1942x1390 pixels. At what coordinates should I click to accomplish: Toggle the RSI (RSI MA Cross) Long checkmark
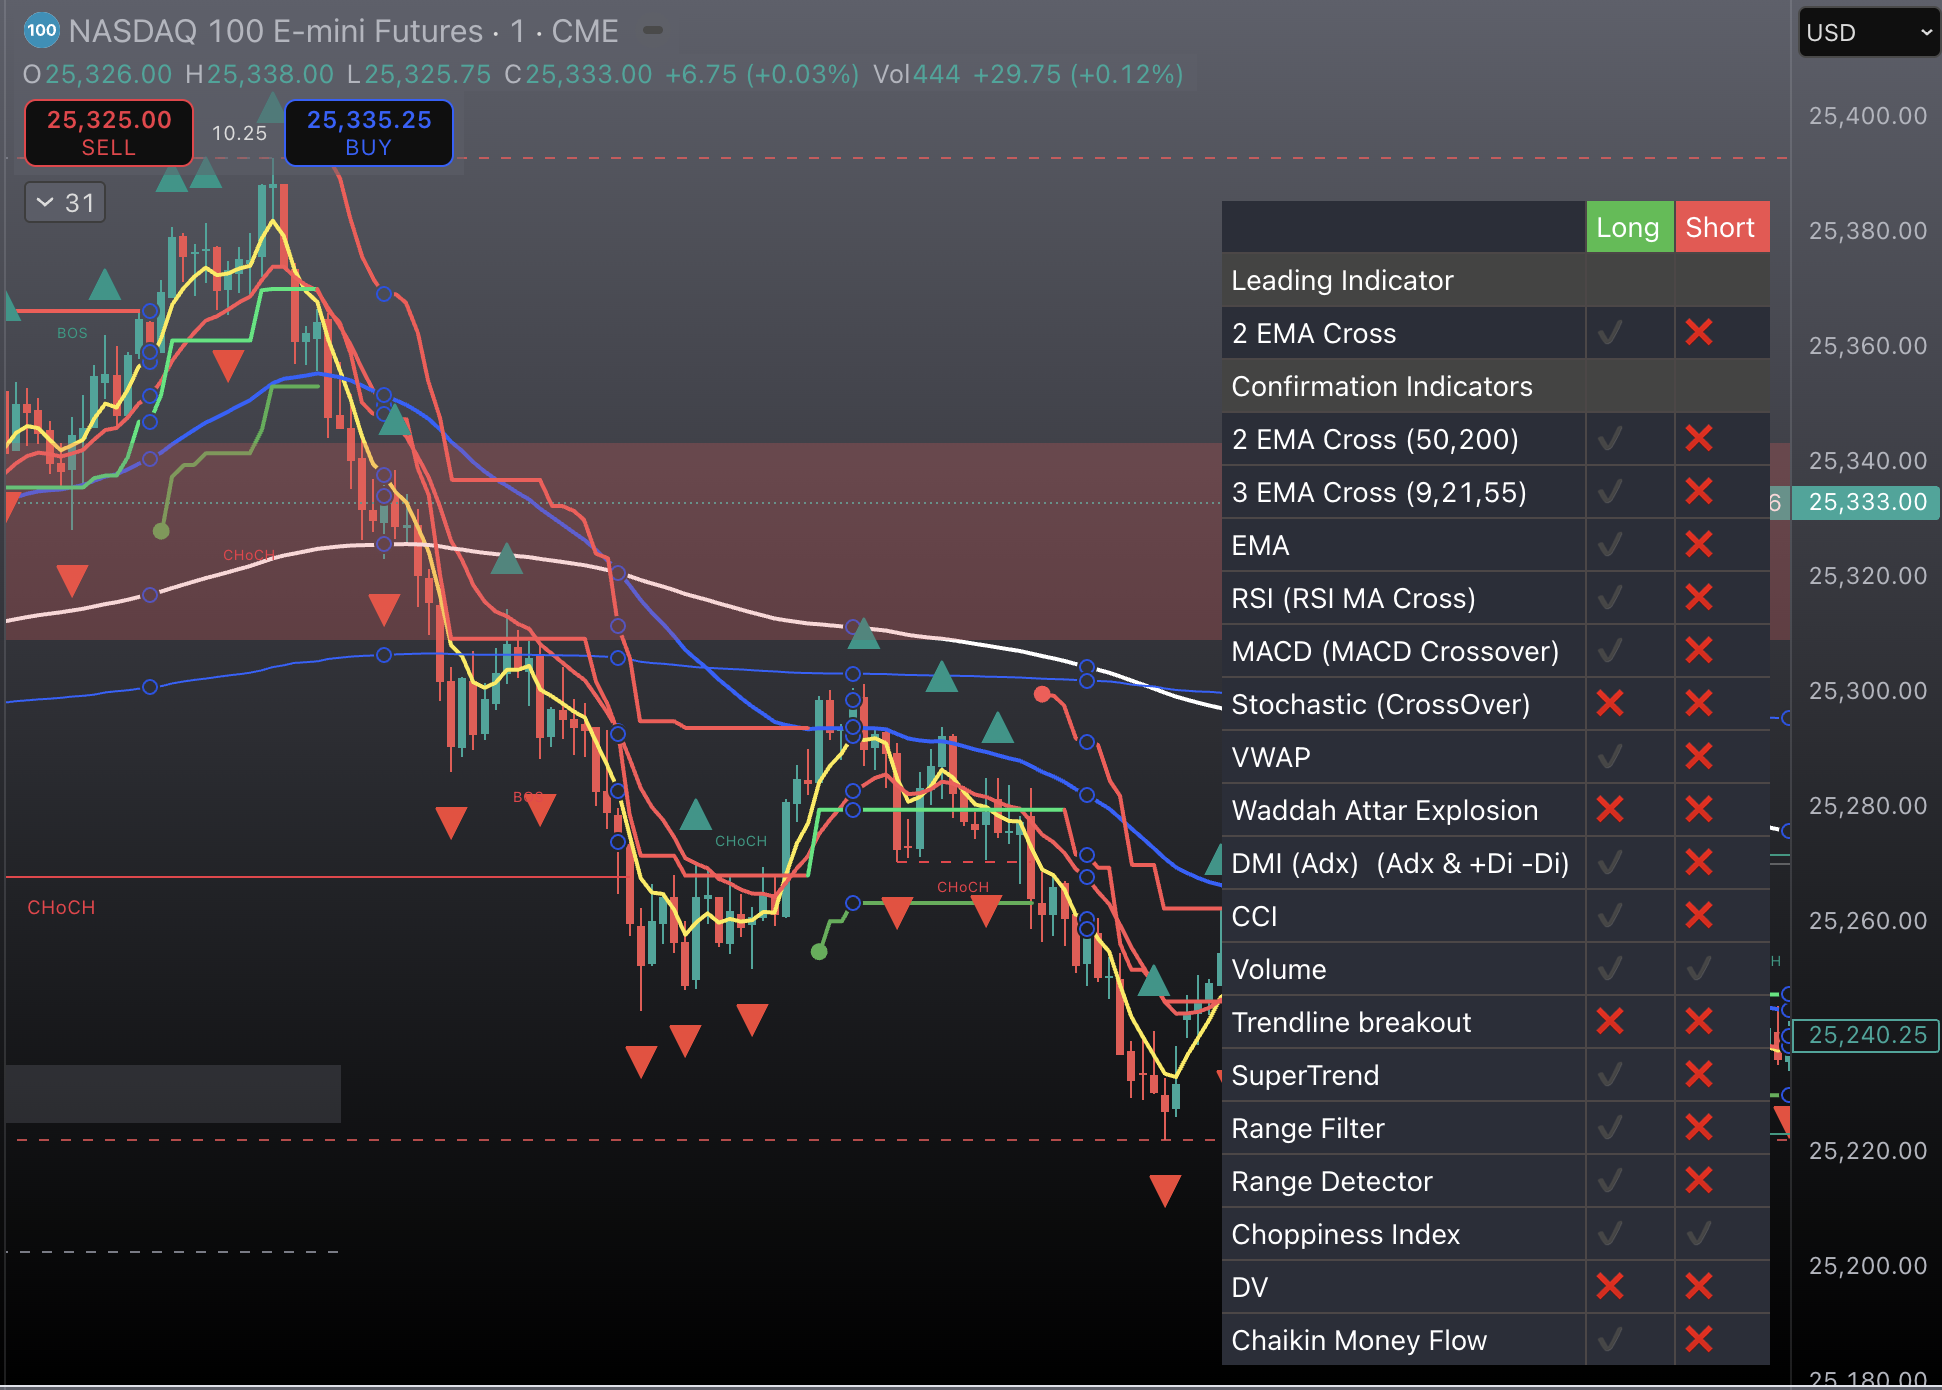point(1610,597)
